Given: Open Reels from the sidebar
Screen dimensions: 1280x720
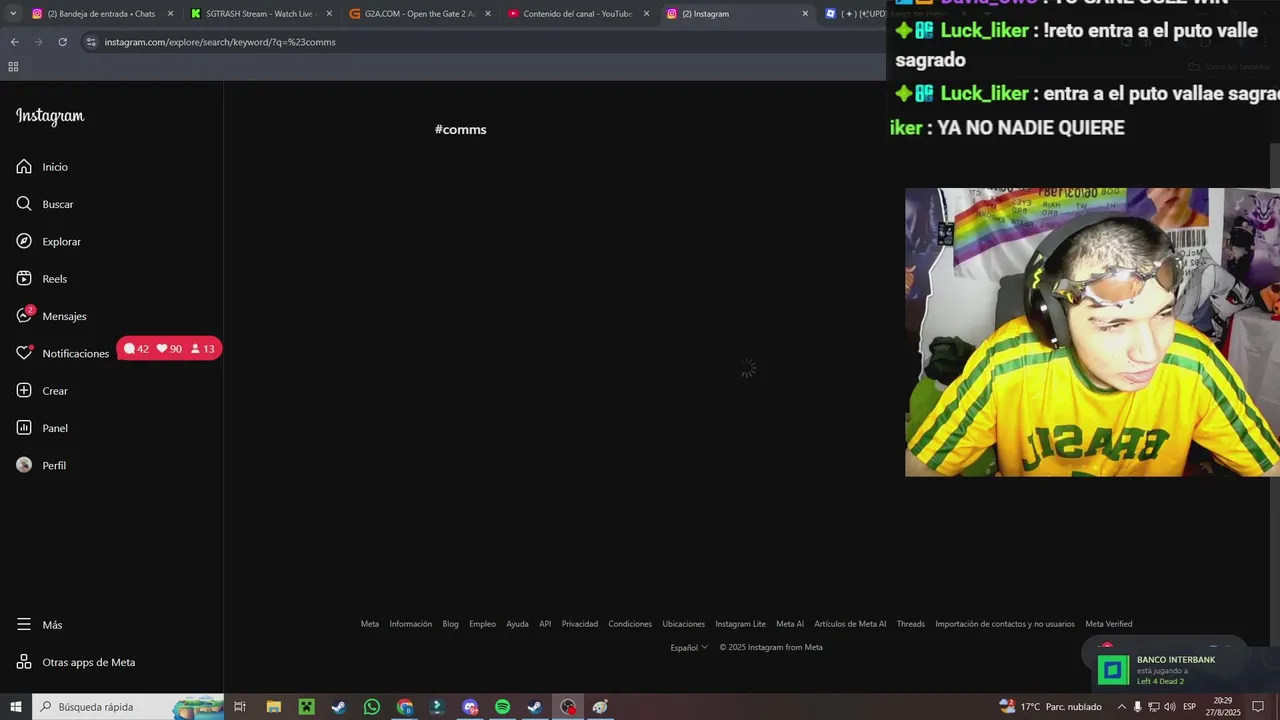Looking at the screenshot, I should (x=41, y=279).
